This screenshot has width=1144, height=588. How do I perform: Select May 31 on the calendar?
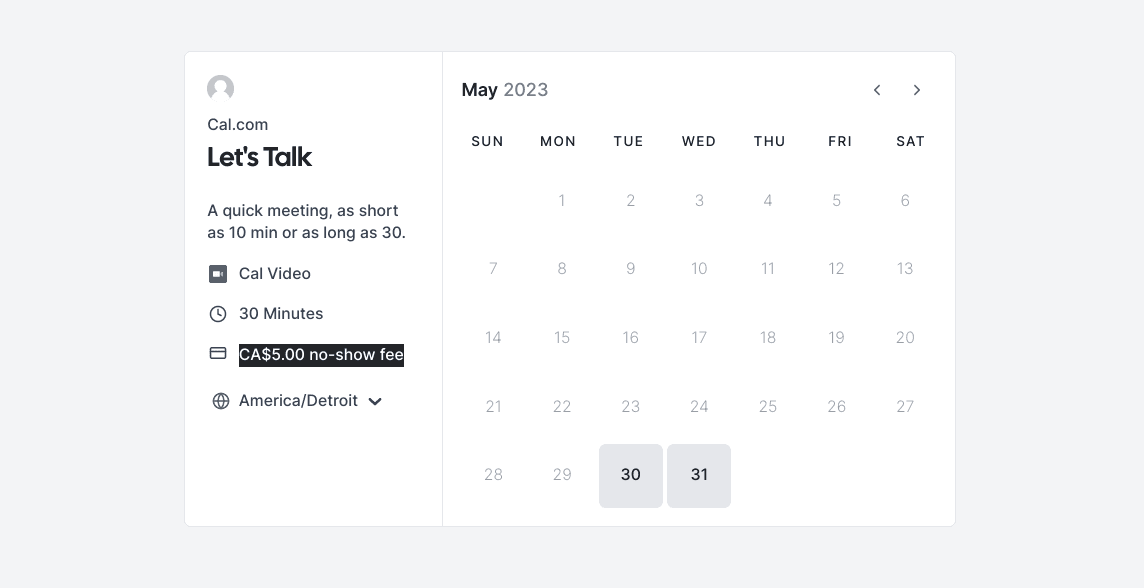coord(699,476)
